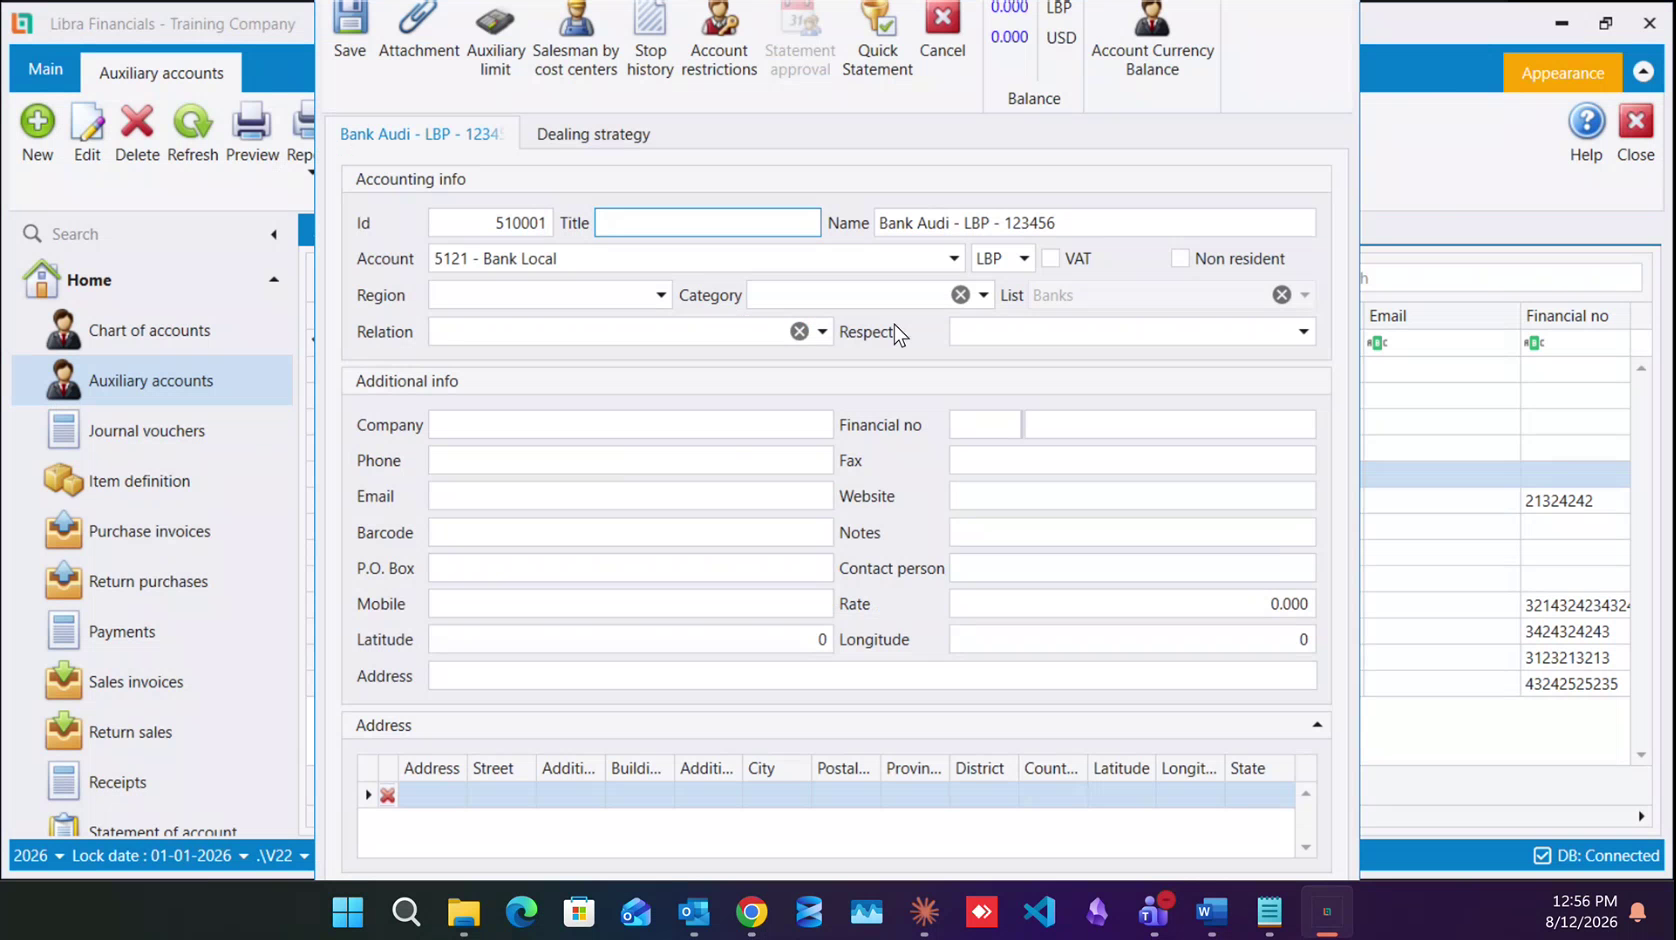Select the Auxiliary accounts ribbon tab
Image resolution: width=1676 pixels, height=940 pixels.
click(161, 73)
